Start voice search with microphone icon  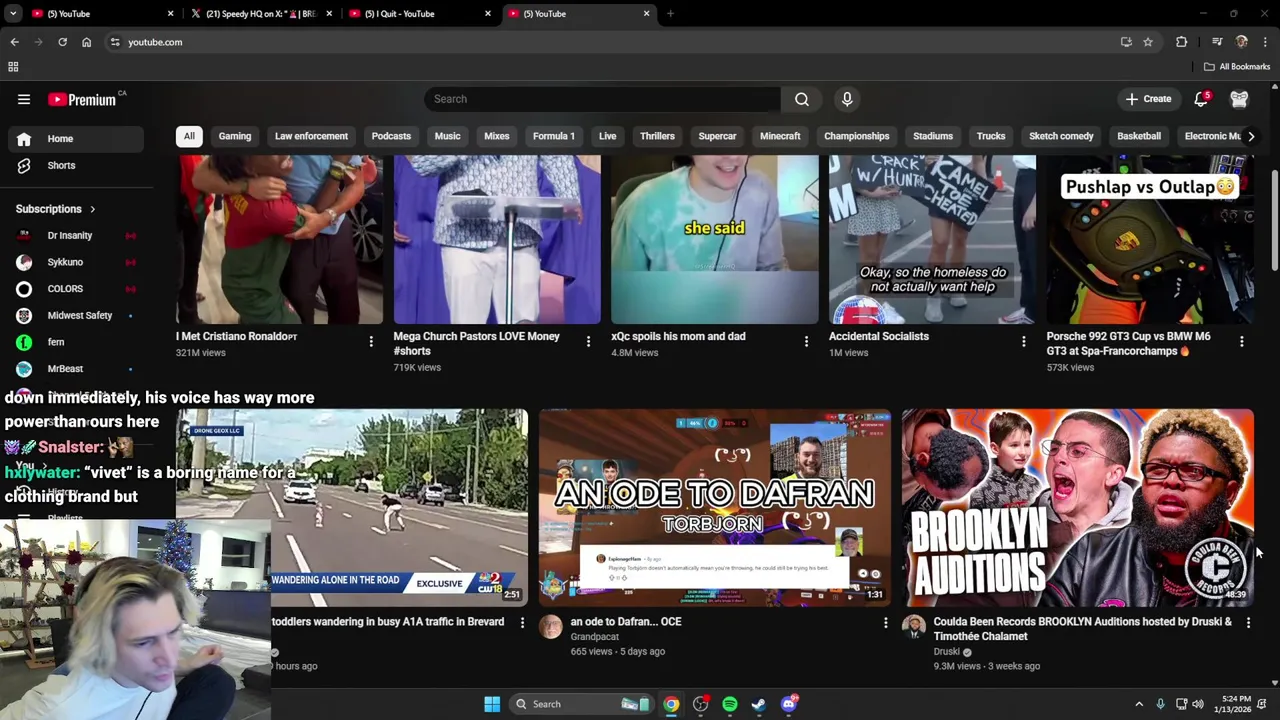[x=847, y=99]
